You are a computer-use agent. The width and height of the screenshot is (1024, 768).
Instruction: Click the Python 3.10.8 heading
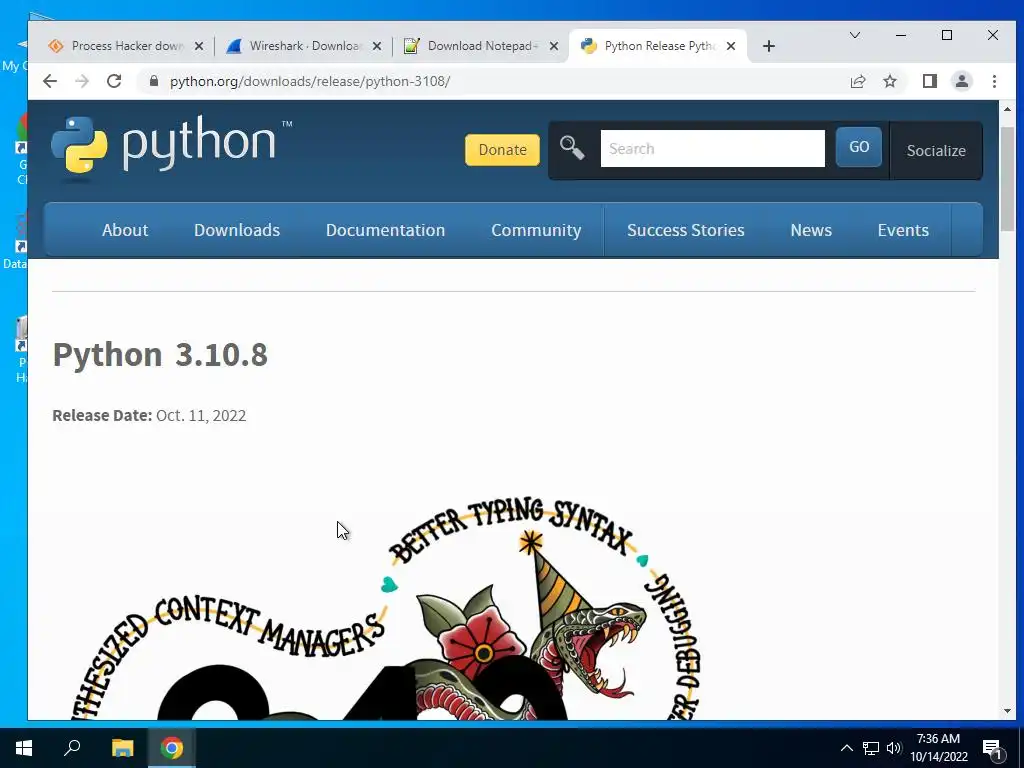(160, 355)
